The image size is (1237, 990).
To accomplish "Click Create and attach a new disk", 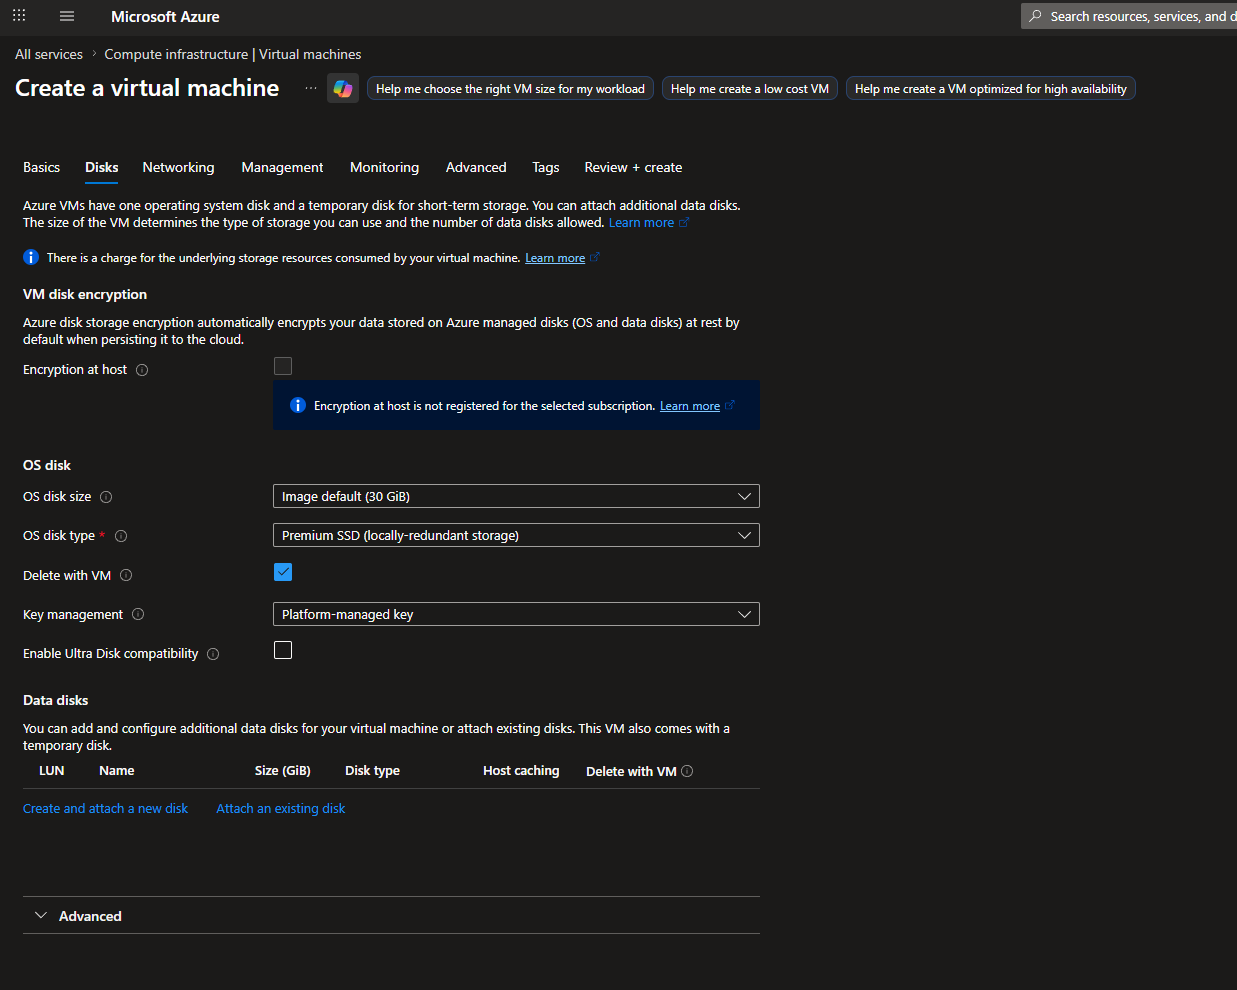I will [x=105, y=808].
